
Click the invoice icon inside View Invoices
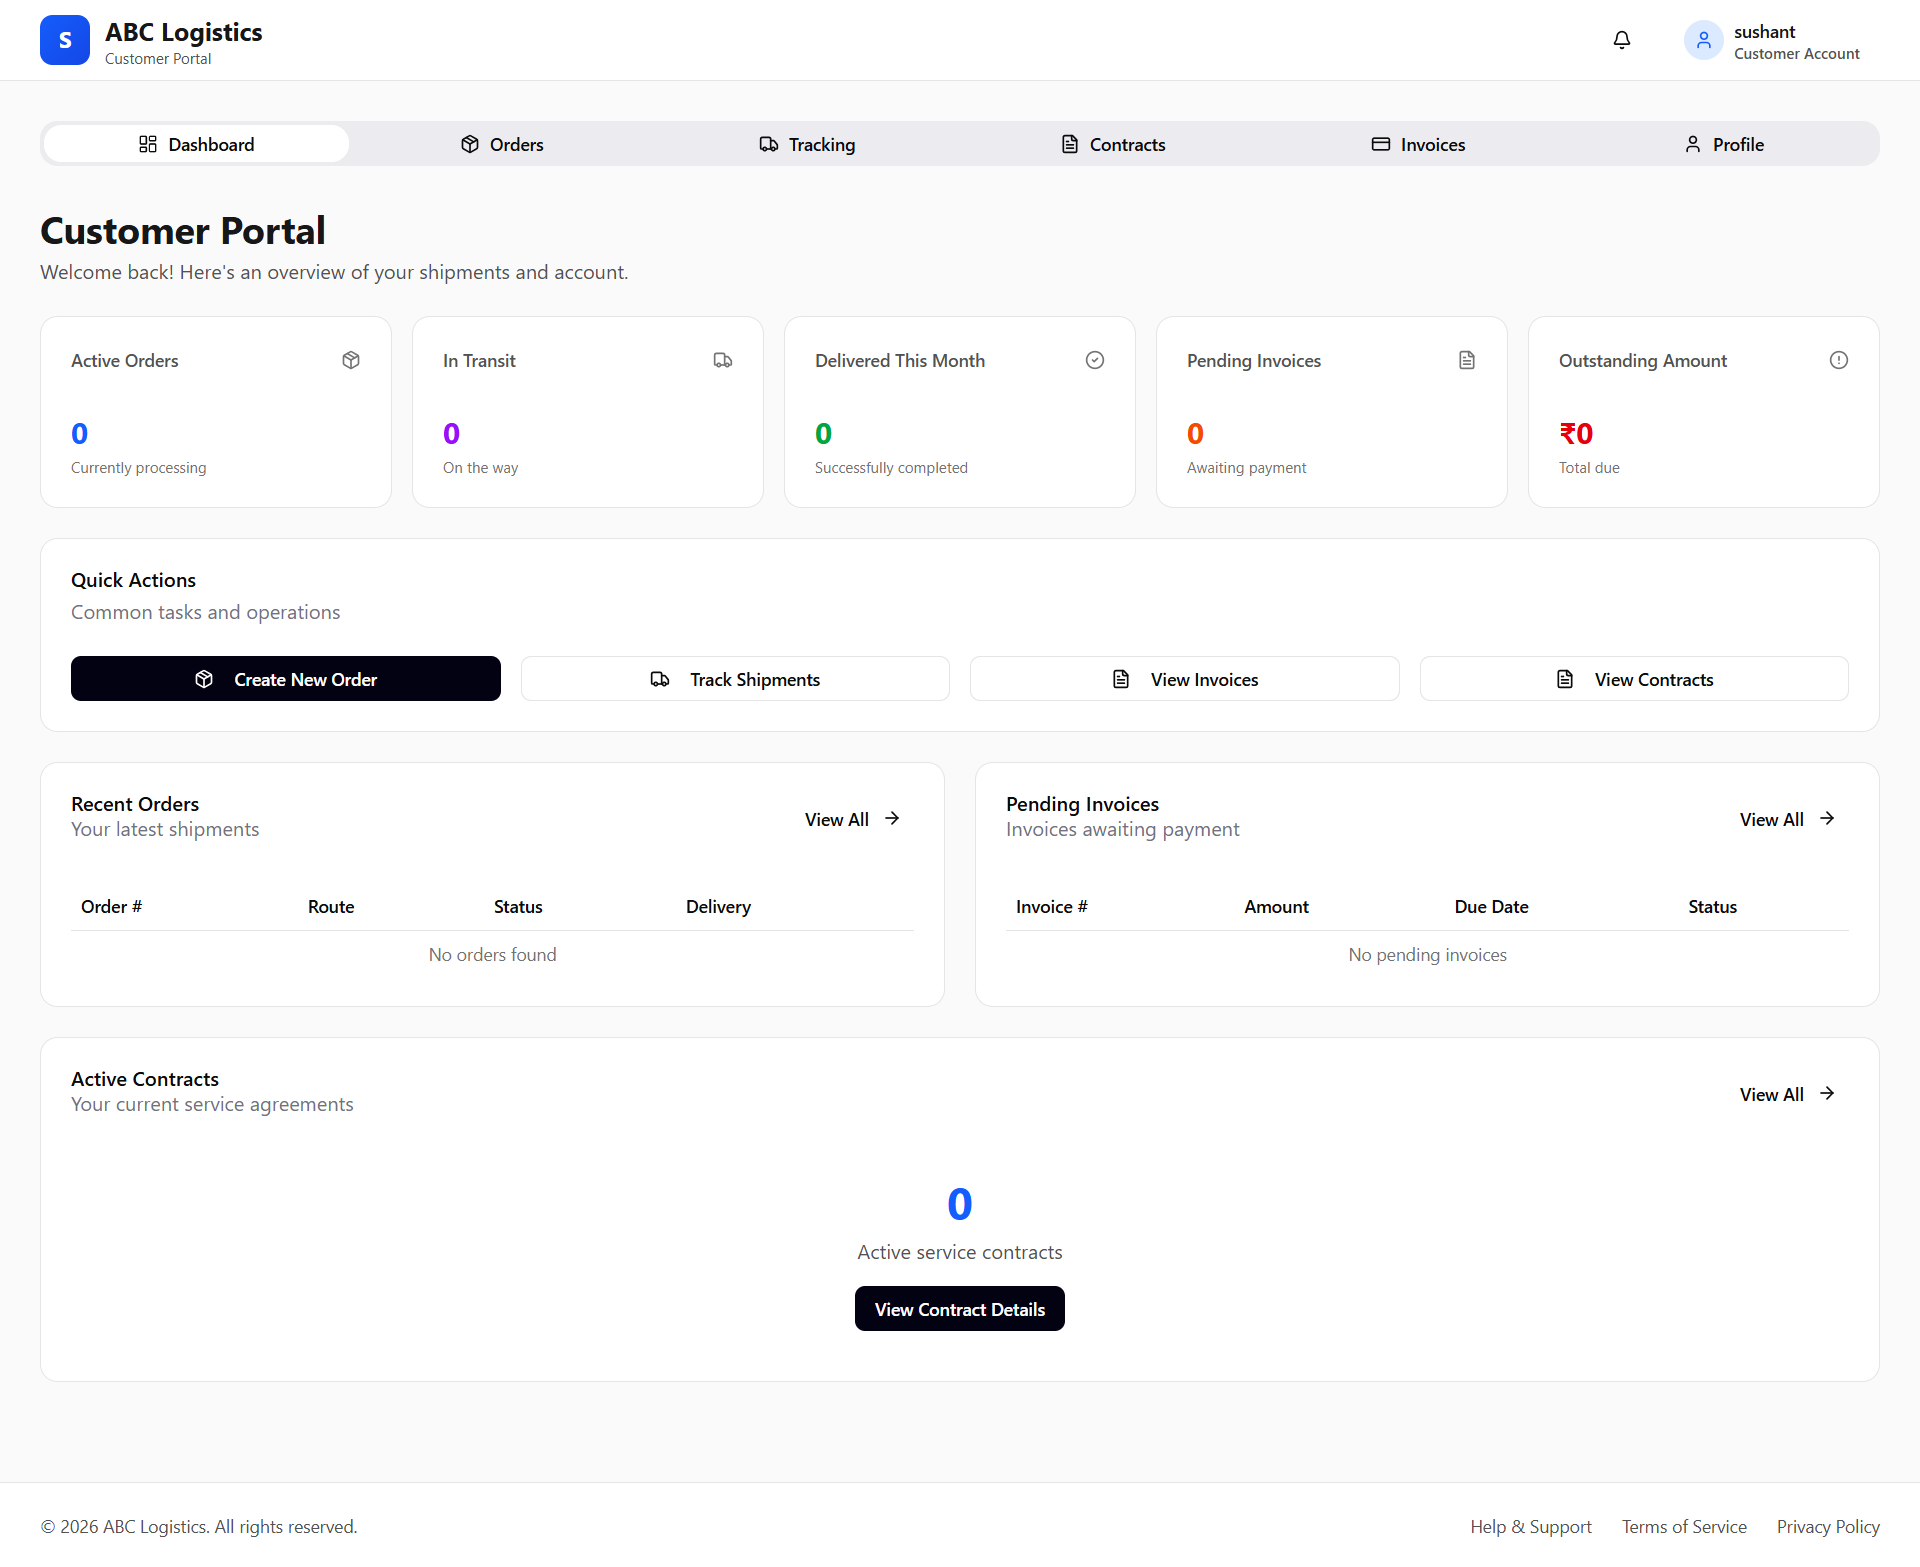point(1120,679)
